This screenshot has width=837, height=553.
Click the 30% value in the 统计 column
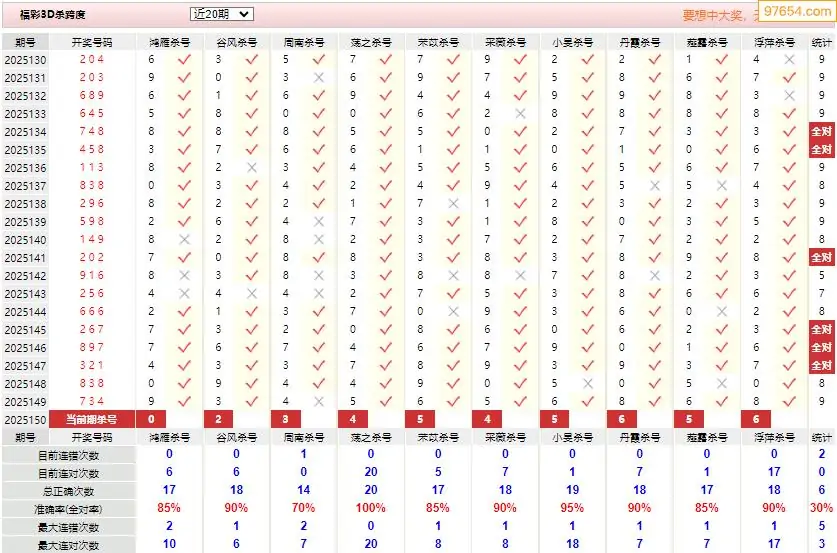click(x=822, y=508)
